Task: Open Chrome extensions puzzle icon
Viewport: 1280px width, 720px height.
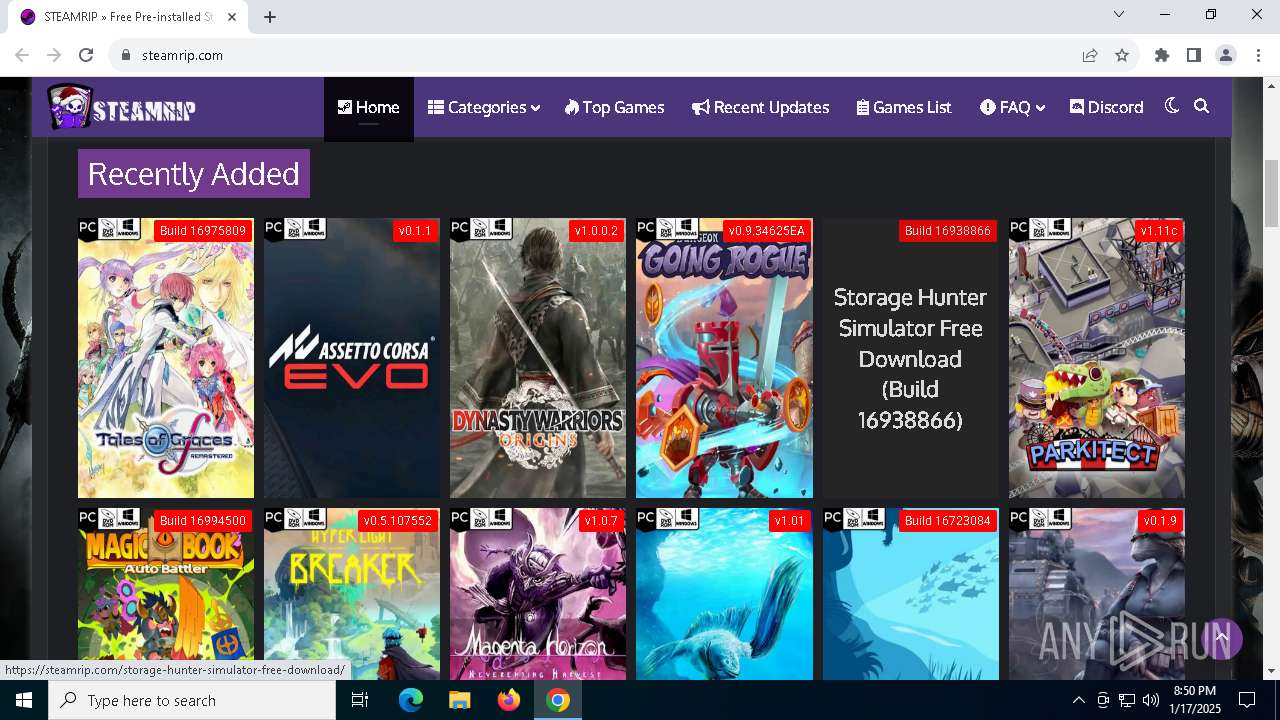Action: (x=1161, y=55)
